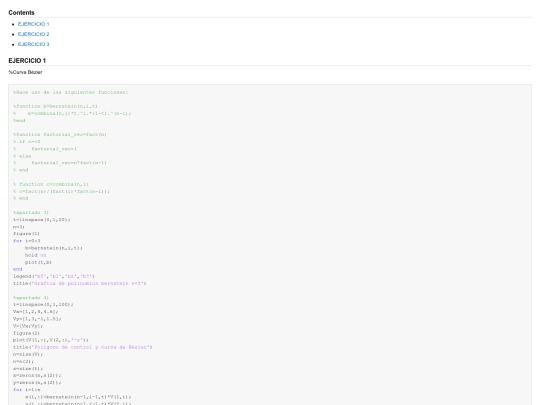Click the legend('b0','b1','b2','b3') line

click(54, 276)
